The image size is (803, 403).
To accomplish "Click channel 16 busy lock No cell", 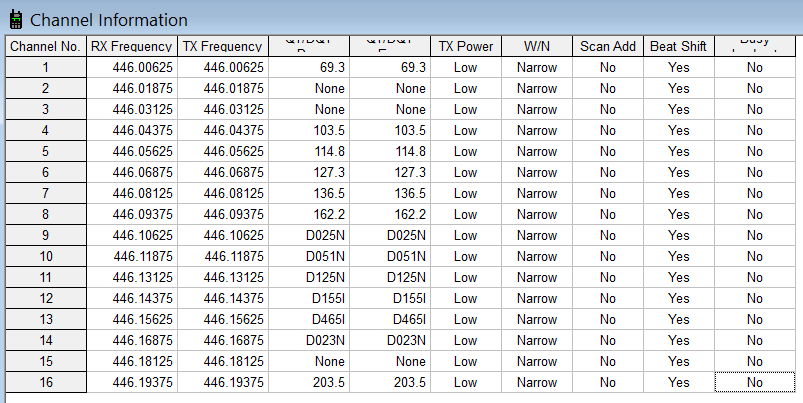I will 755,382.
